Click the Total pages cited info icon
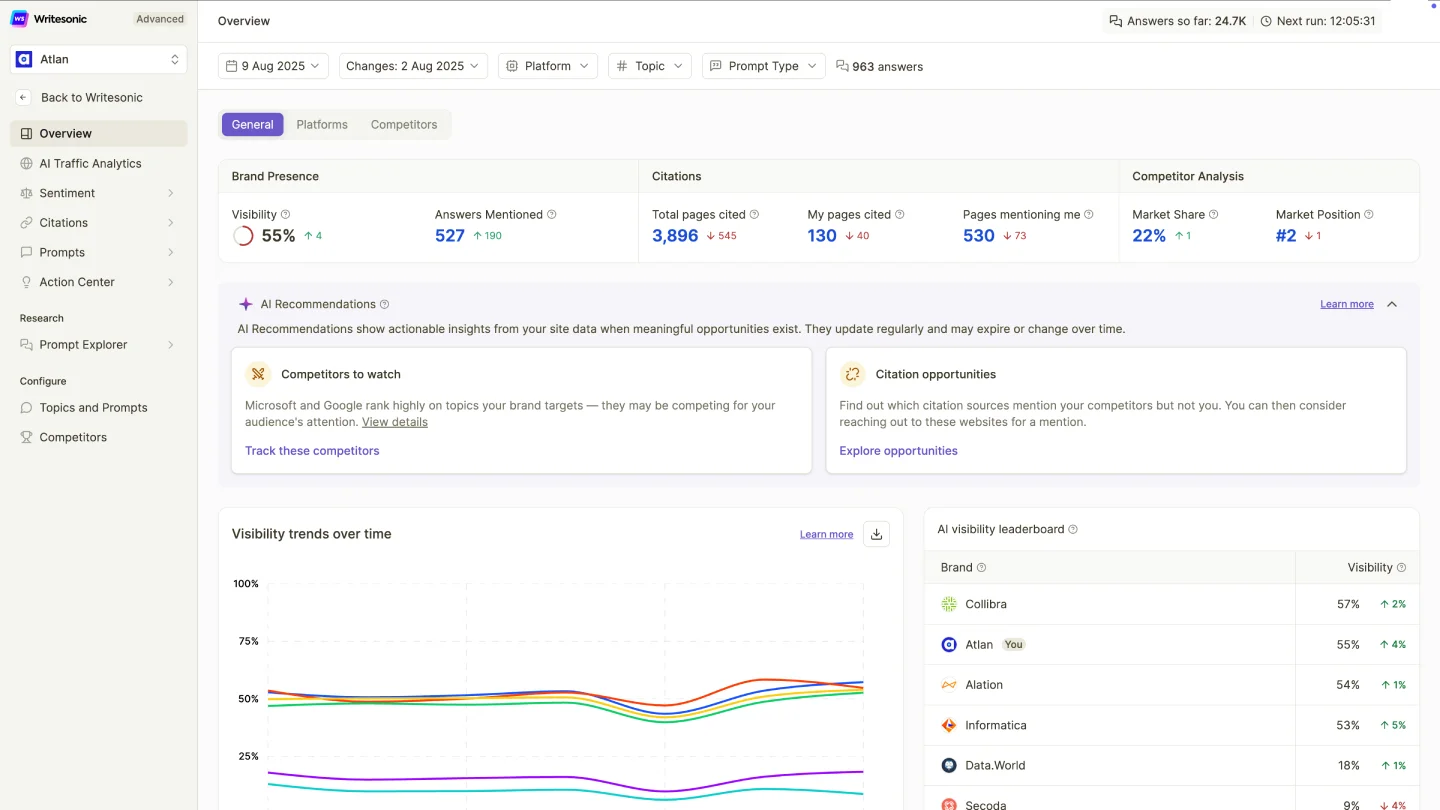This screenshot has height=810, width=1440. click(754, 214)
